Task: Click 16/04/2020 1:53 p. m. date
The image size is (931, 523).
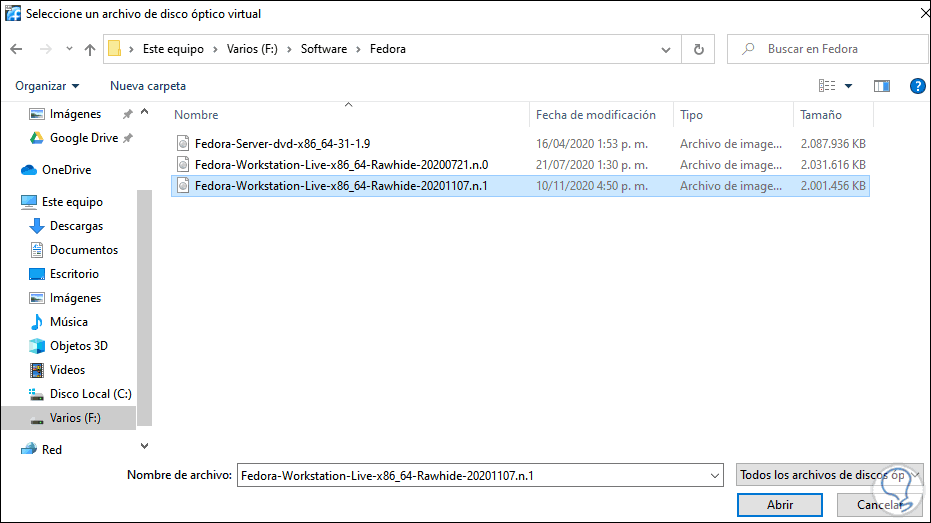Action: coord(591,144)
